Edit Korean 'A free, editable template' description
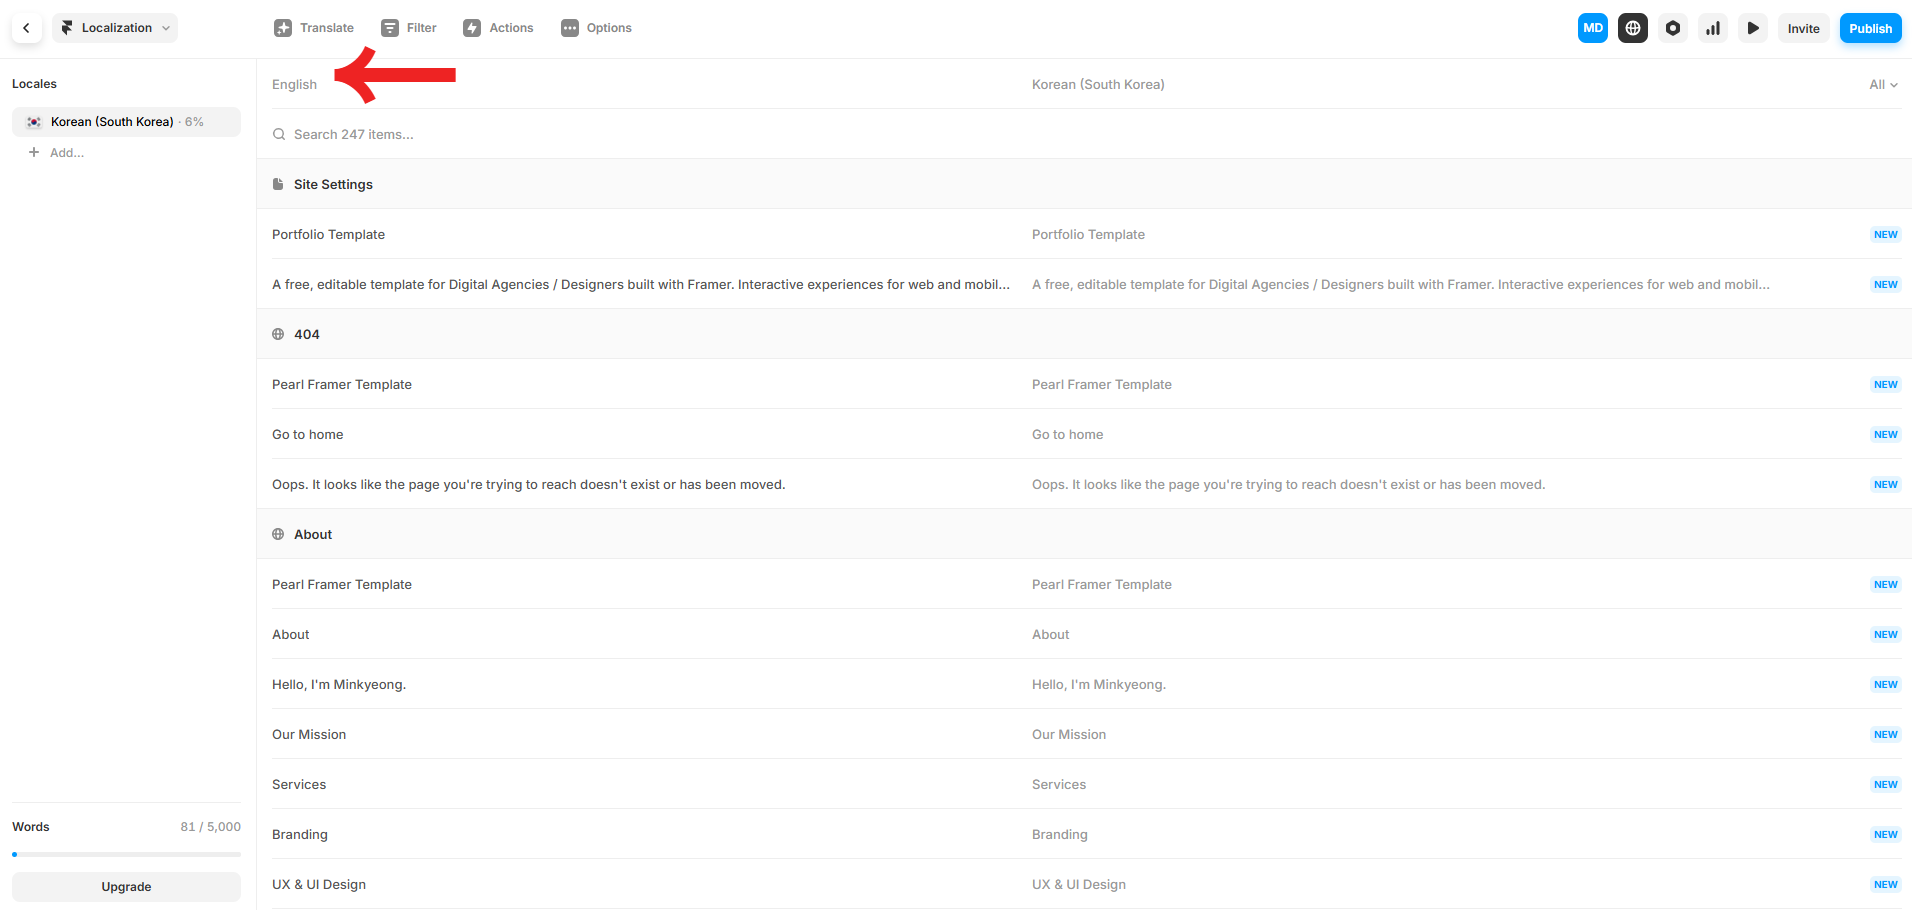The height and width of the screenshot is (910, 1912). coord(1400,284)
